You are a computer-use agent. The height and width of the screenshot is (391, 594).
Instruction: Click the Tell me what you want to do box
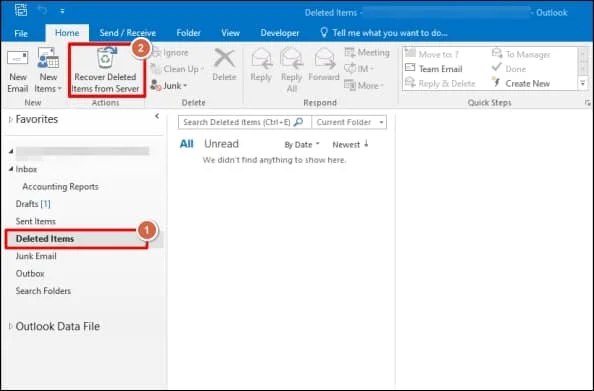pyautogui.click(x=383, y=33)
